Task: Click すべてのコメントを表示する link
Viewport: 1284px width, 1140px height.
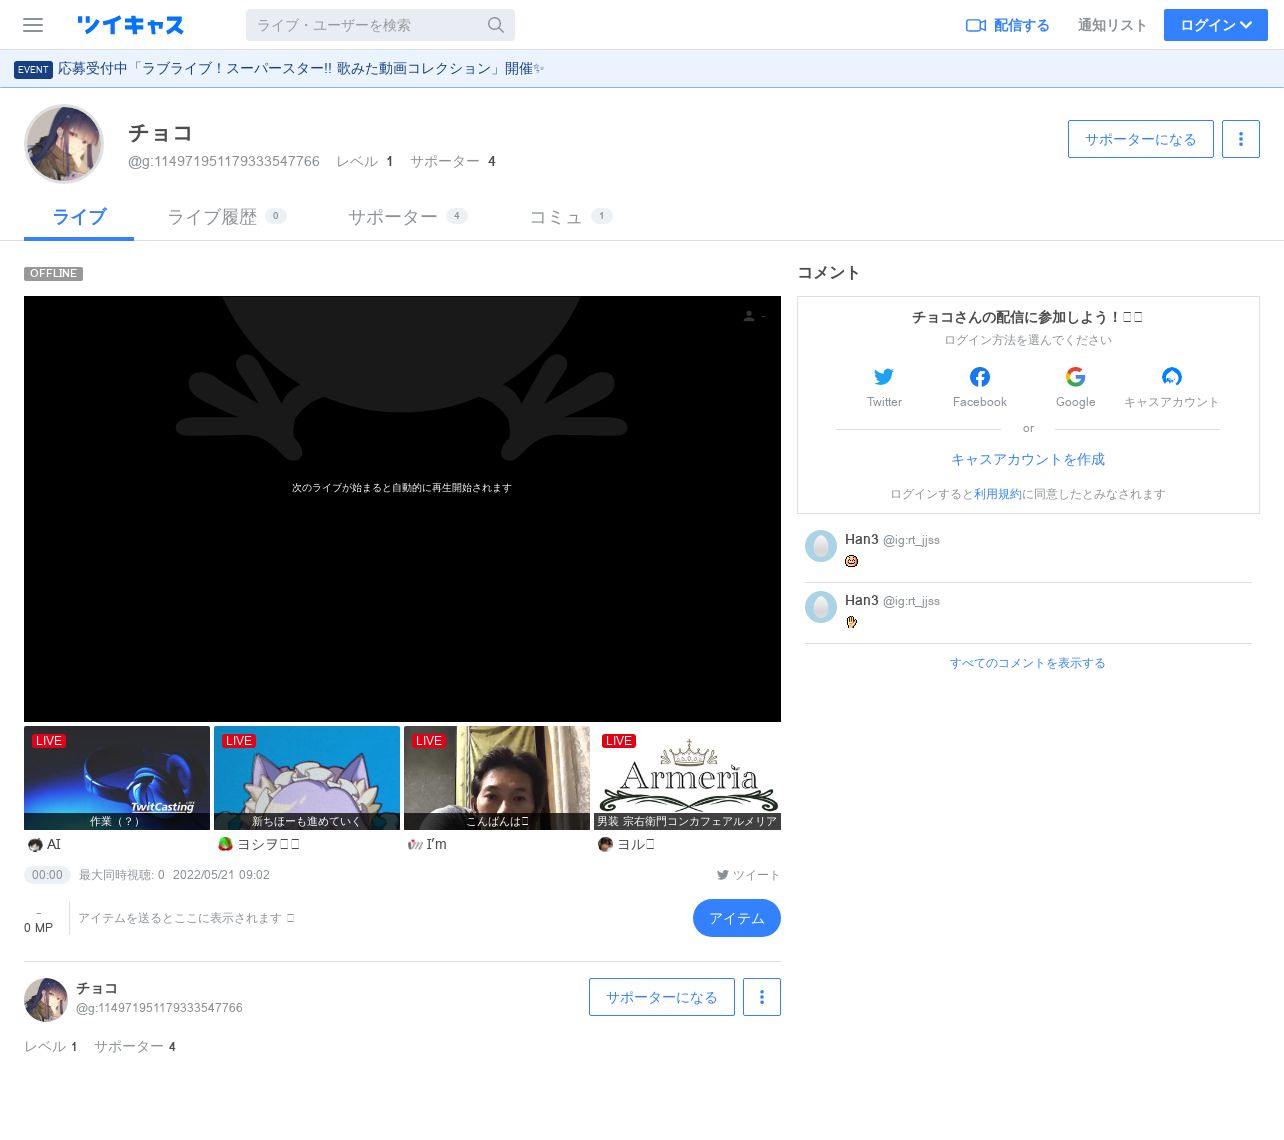Action: point(1027,663)
